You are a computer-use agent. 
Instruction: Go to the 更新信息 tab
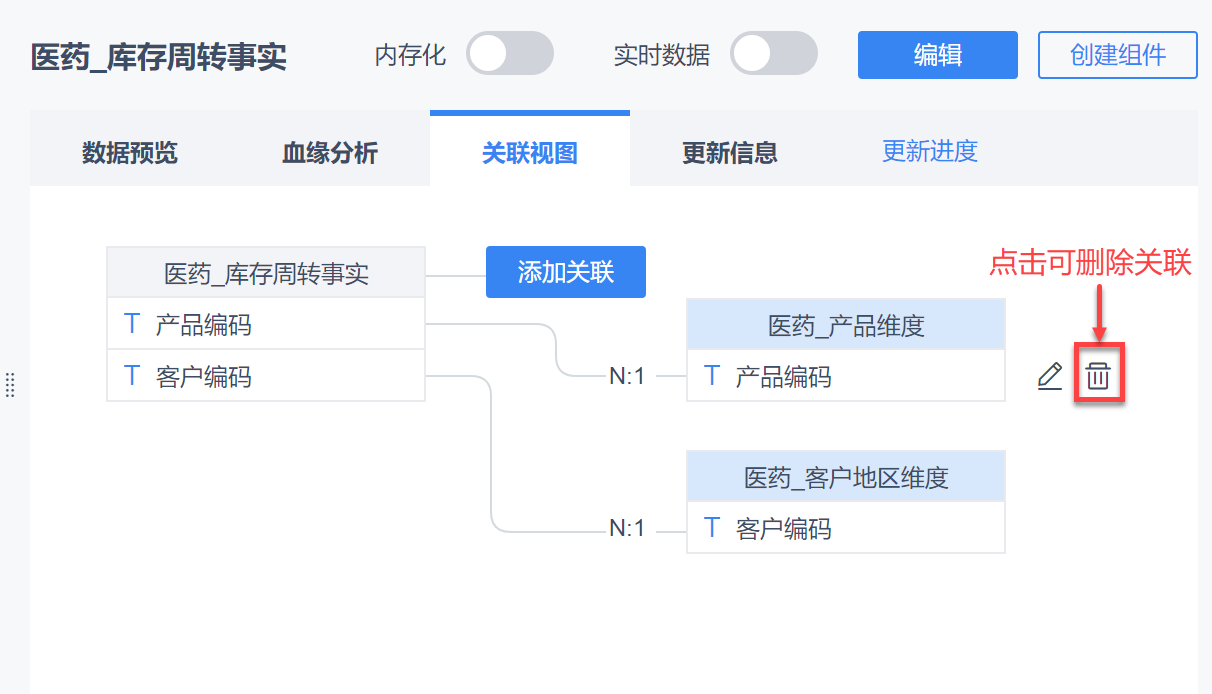(x=730, y=153)
